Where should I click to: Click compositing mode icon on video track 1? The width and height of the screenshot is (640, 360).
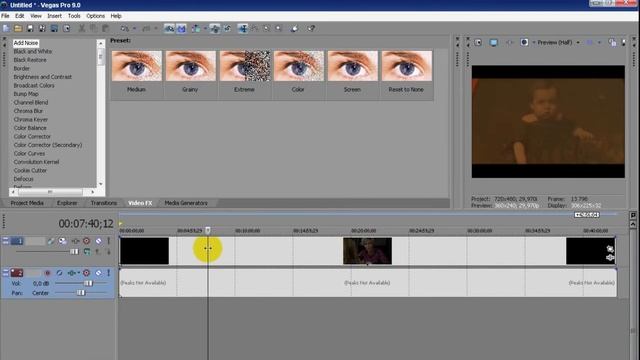[x=87, y=252]
